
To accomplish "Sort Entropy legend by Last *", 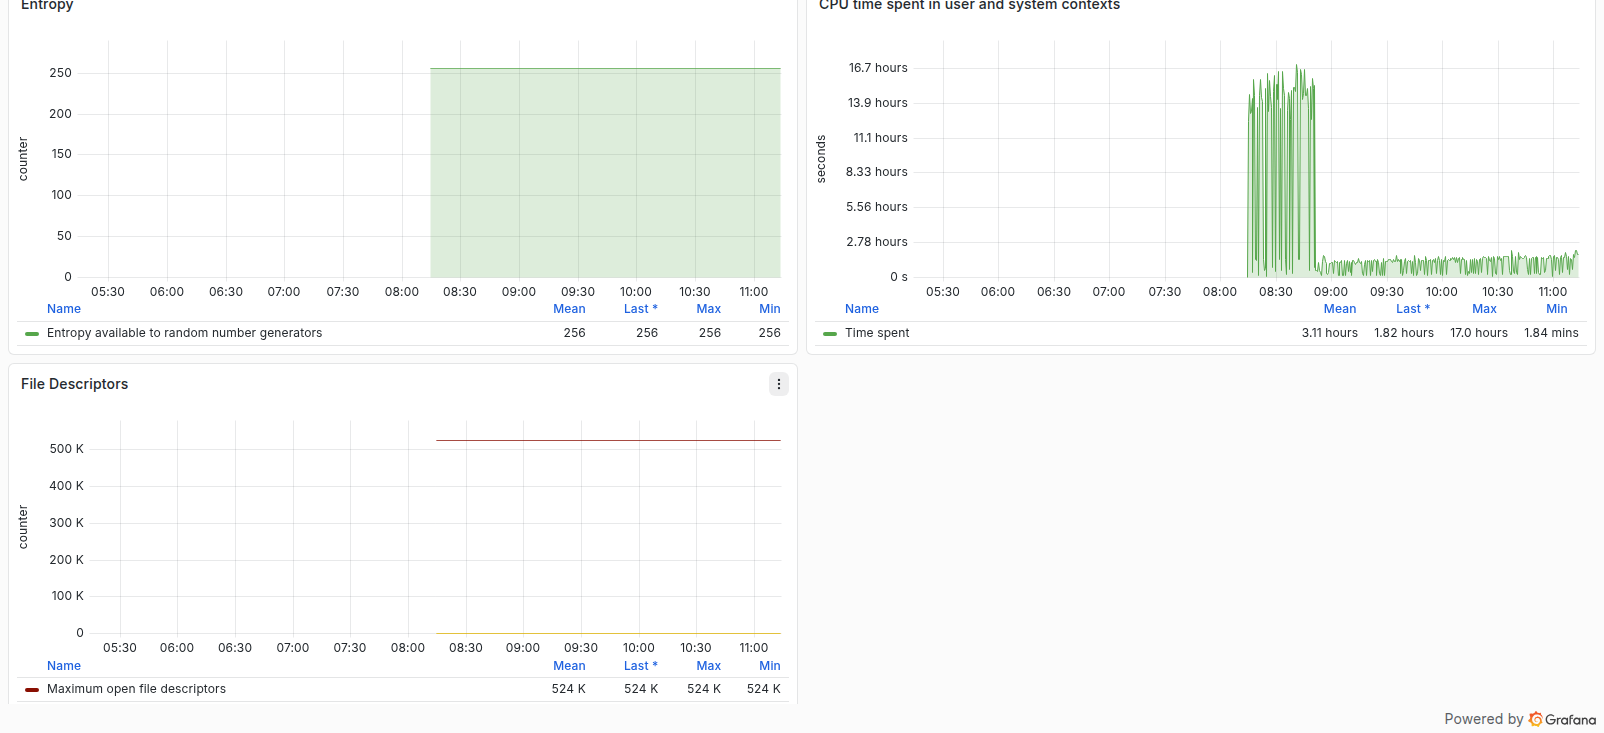I will click(641, 309).
